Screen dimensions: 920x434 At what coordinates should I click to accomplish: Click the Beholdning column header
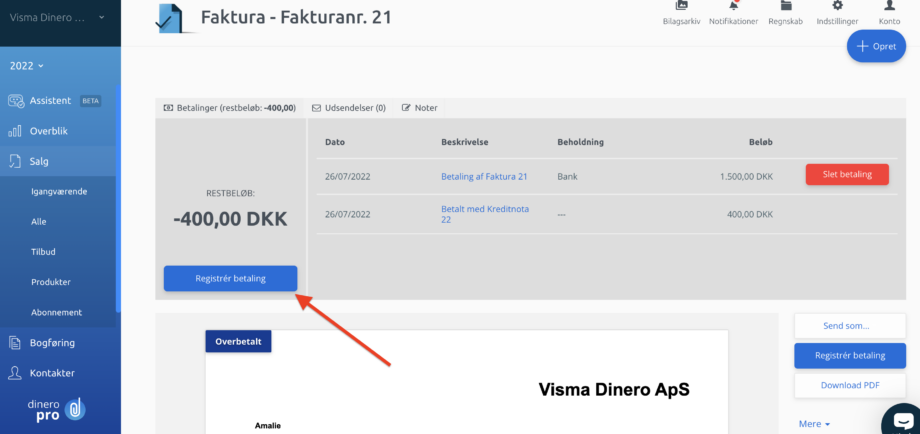[580, 142]
